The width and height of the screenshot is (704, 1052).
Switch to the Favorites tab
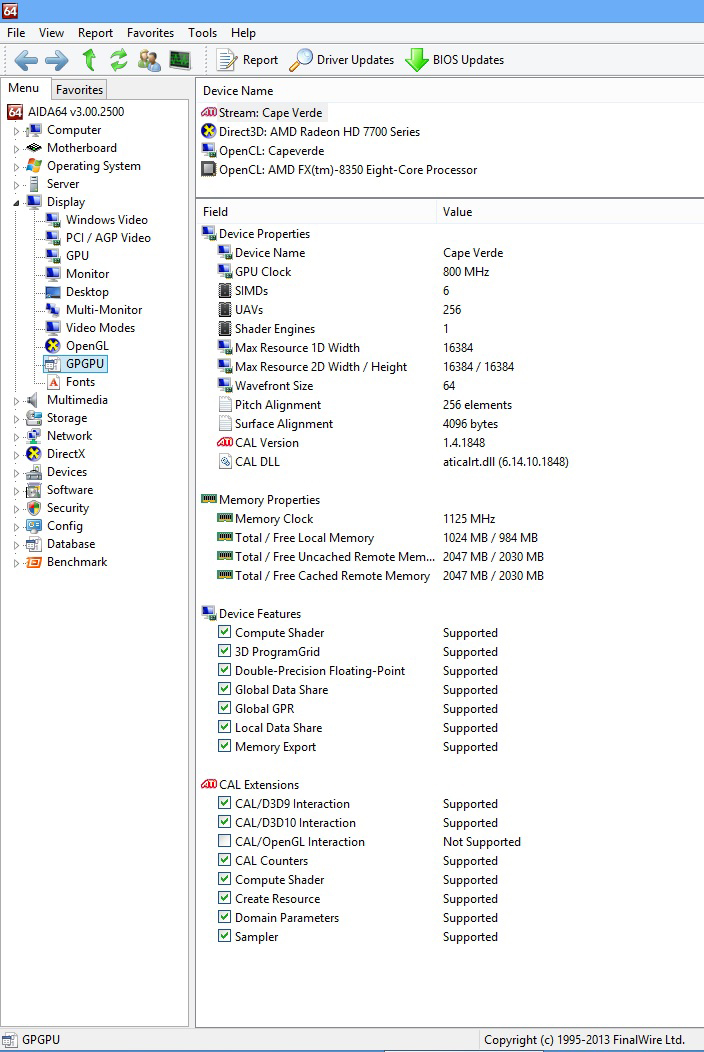(79, 89)
